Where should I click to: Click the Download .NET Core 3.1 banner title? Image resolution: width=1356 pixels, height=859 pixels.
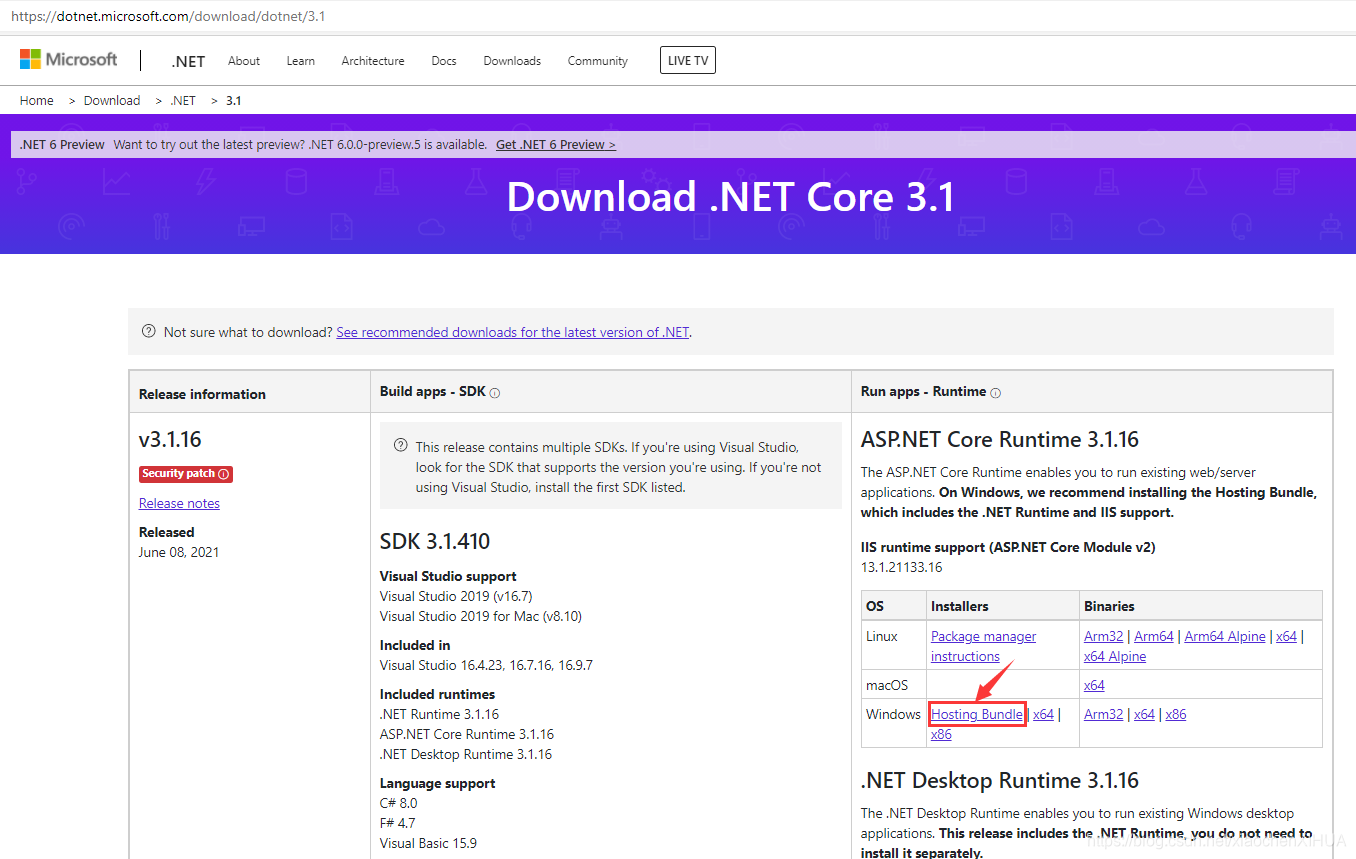pyautogui.click(x=731, y=197)
